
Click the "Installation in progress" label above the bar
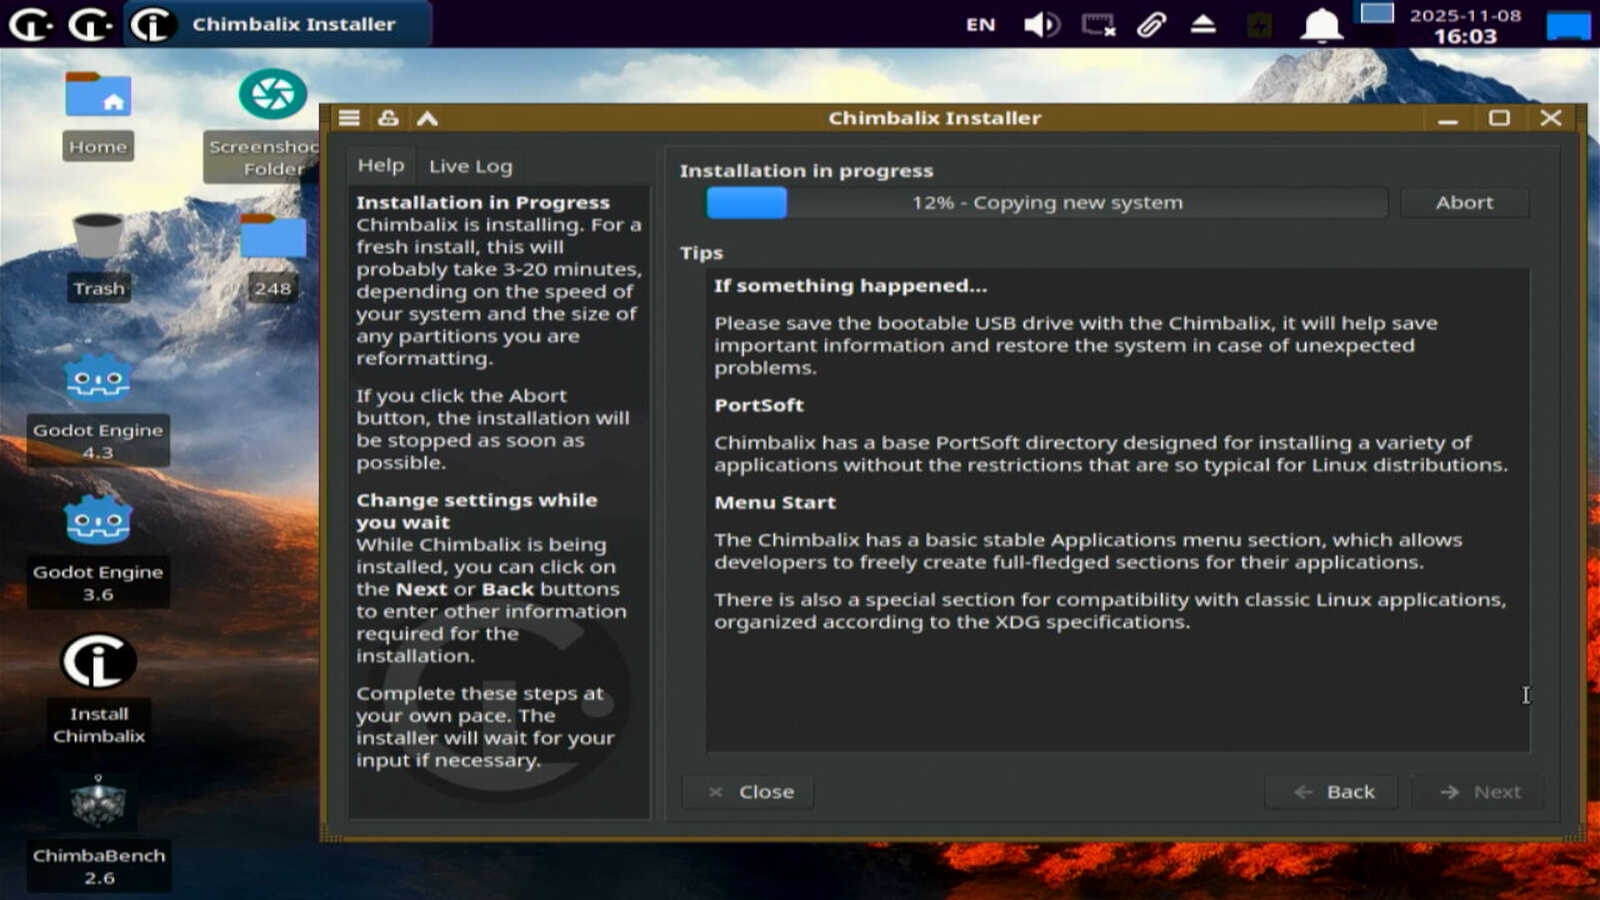pos(806,171)
